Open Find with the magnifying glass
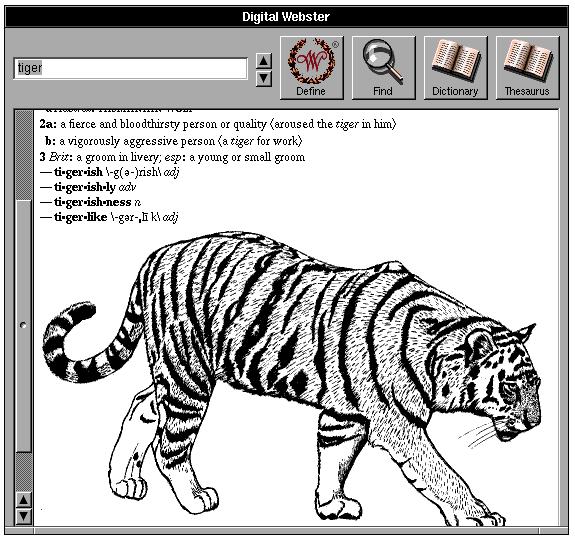This screenshot has width=575, height=542. (x=384, y=67)
